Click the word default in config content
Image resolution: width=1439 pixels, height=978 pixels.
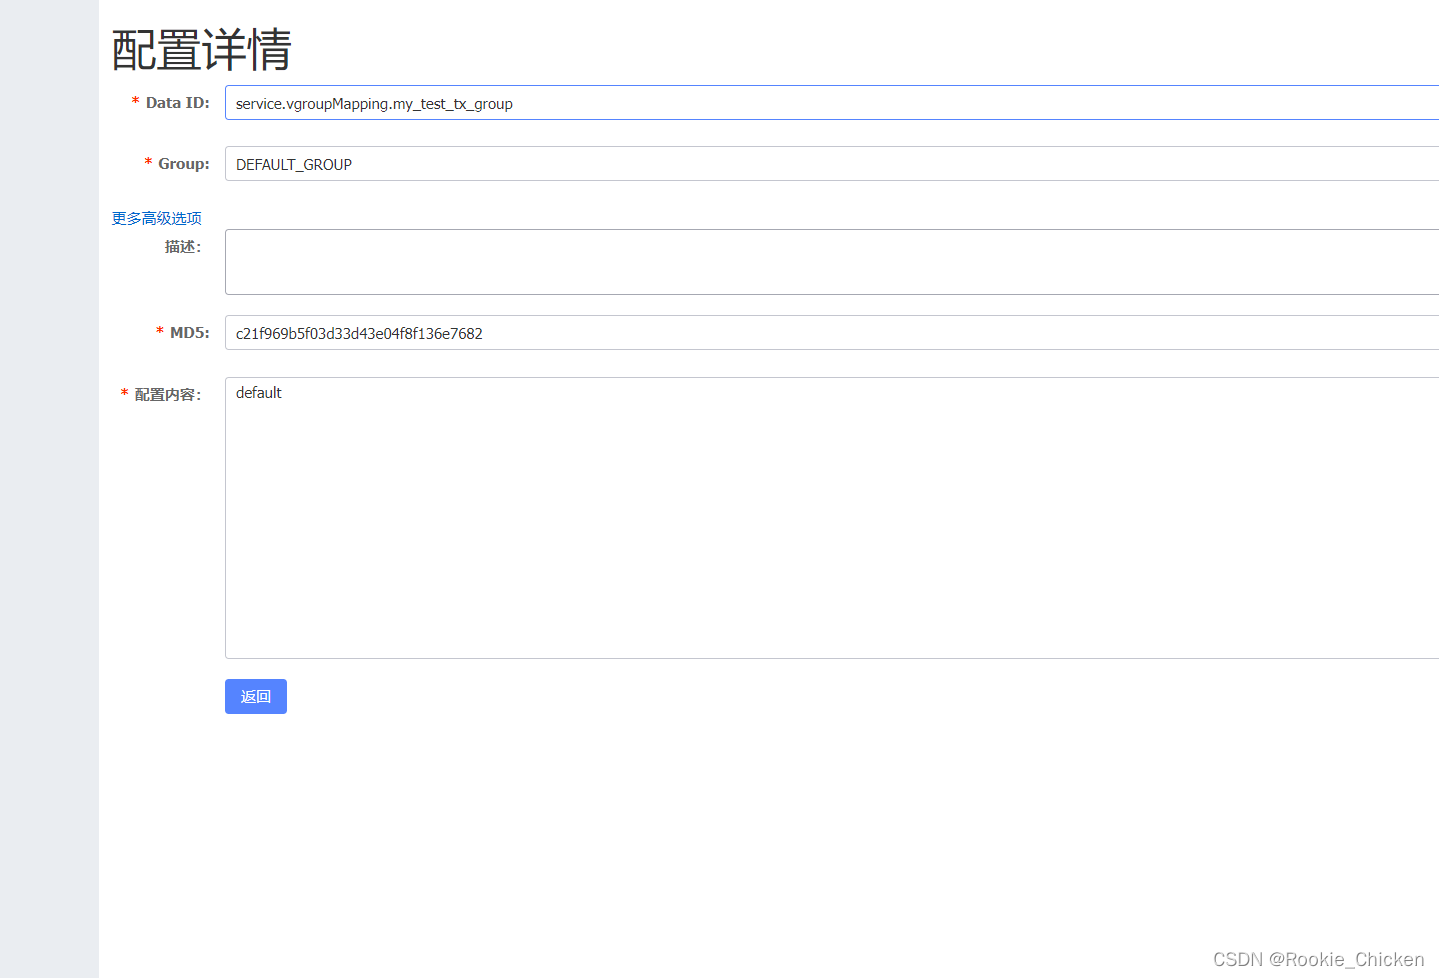click(x=258, y=392)
